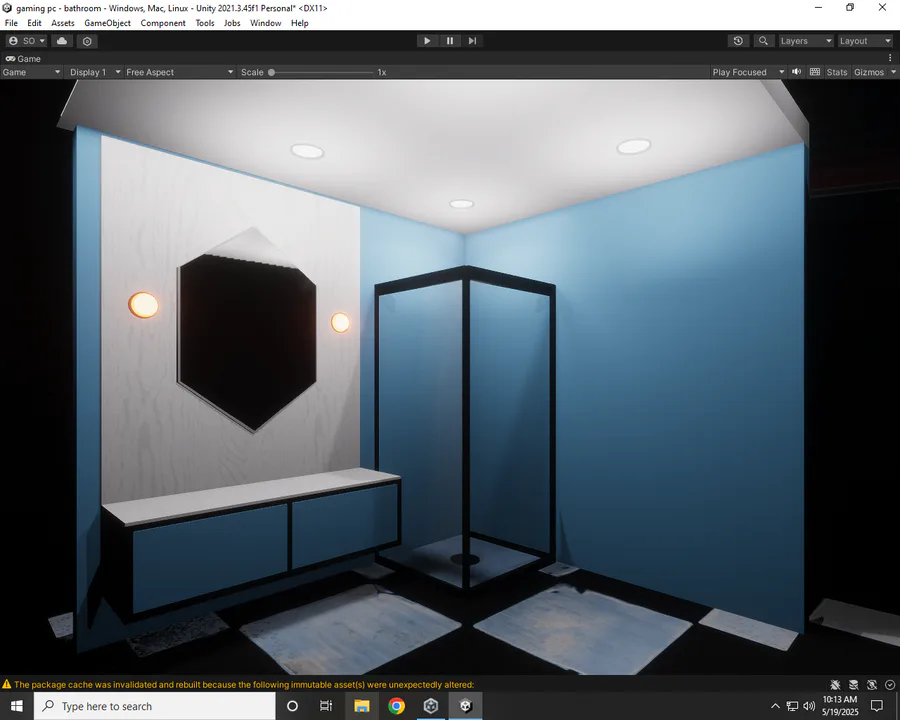The width and height of the screenshot is (900, 720).
Task: Click the Windows search box
Action: 155,706
